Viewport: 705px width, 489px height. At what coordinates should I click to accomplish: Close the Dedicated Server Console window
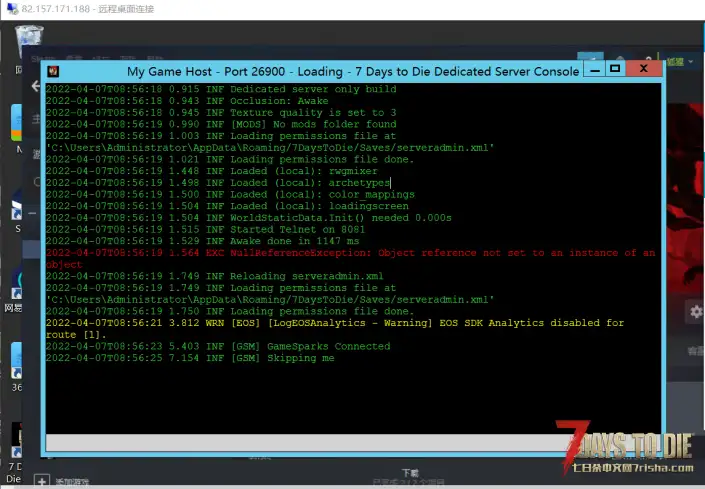pos(644,69)
